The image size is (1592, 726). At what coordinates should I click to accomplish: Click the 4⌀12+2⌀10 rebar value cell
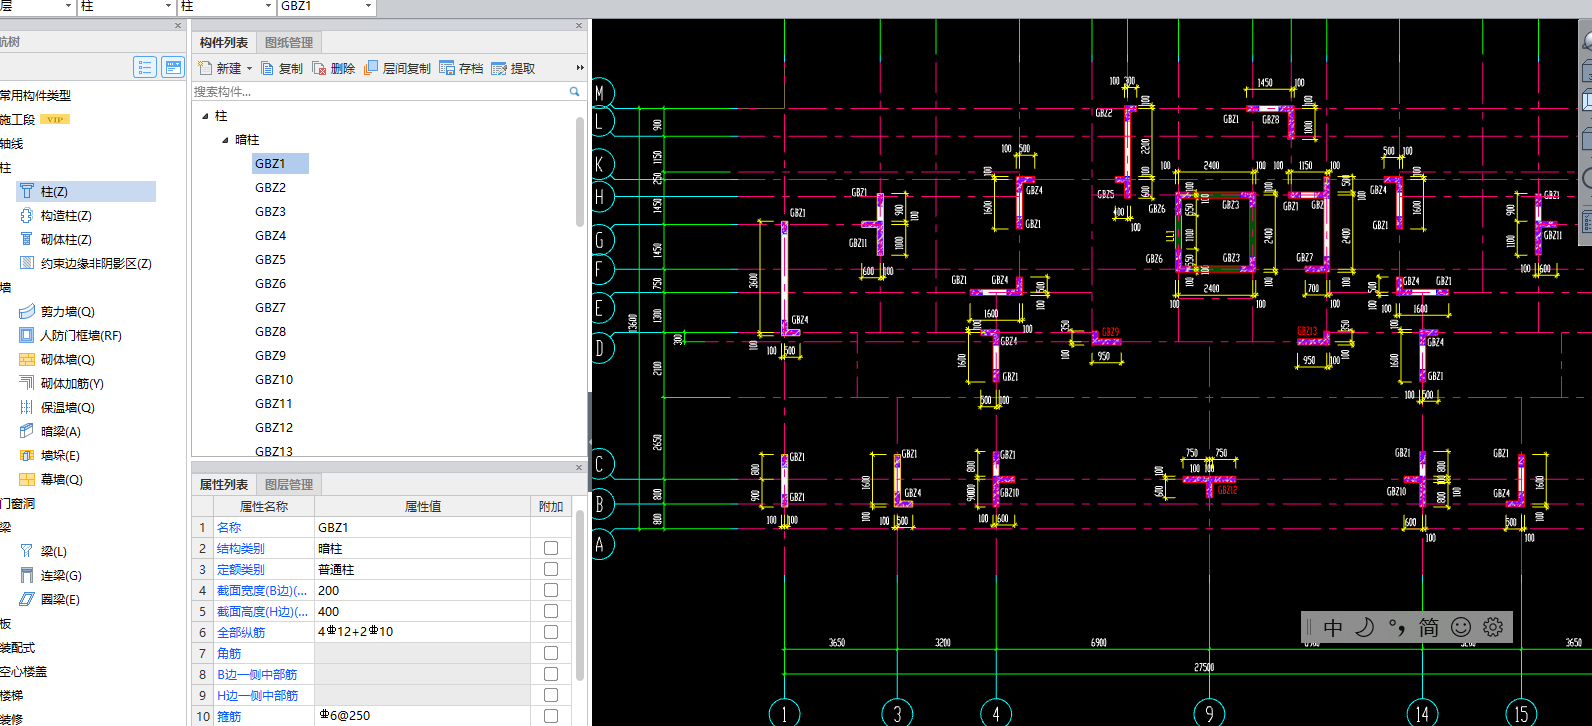421,632
